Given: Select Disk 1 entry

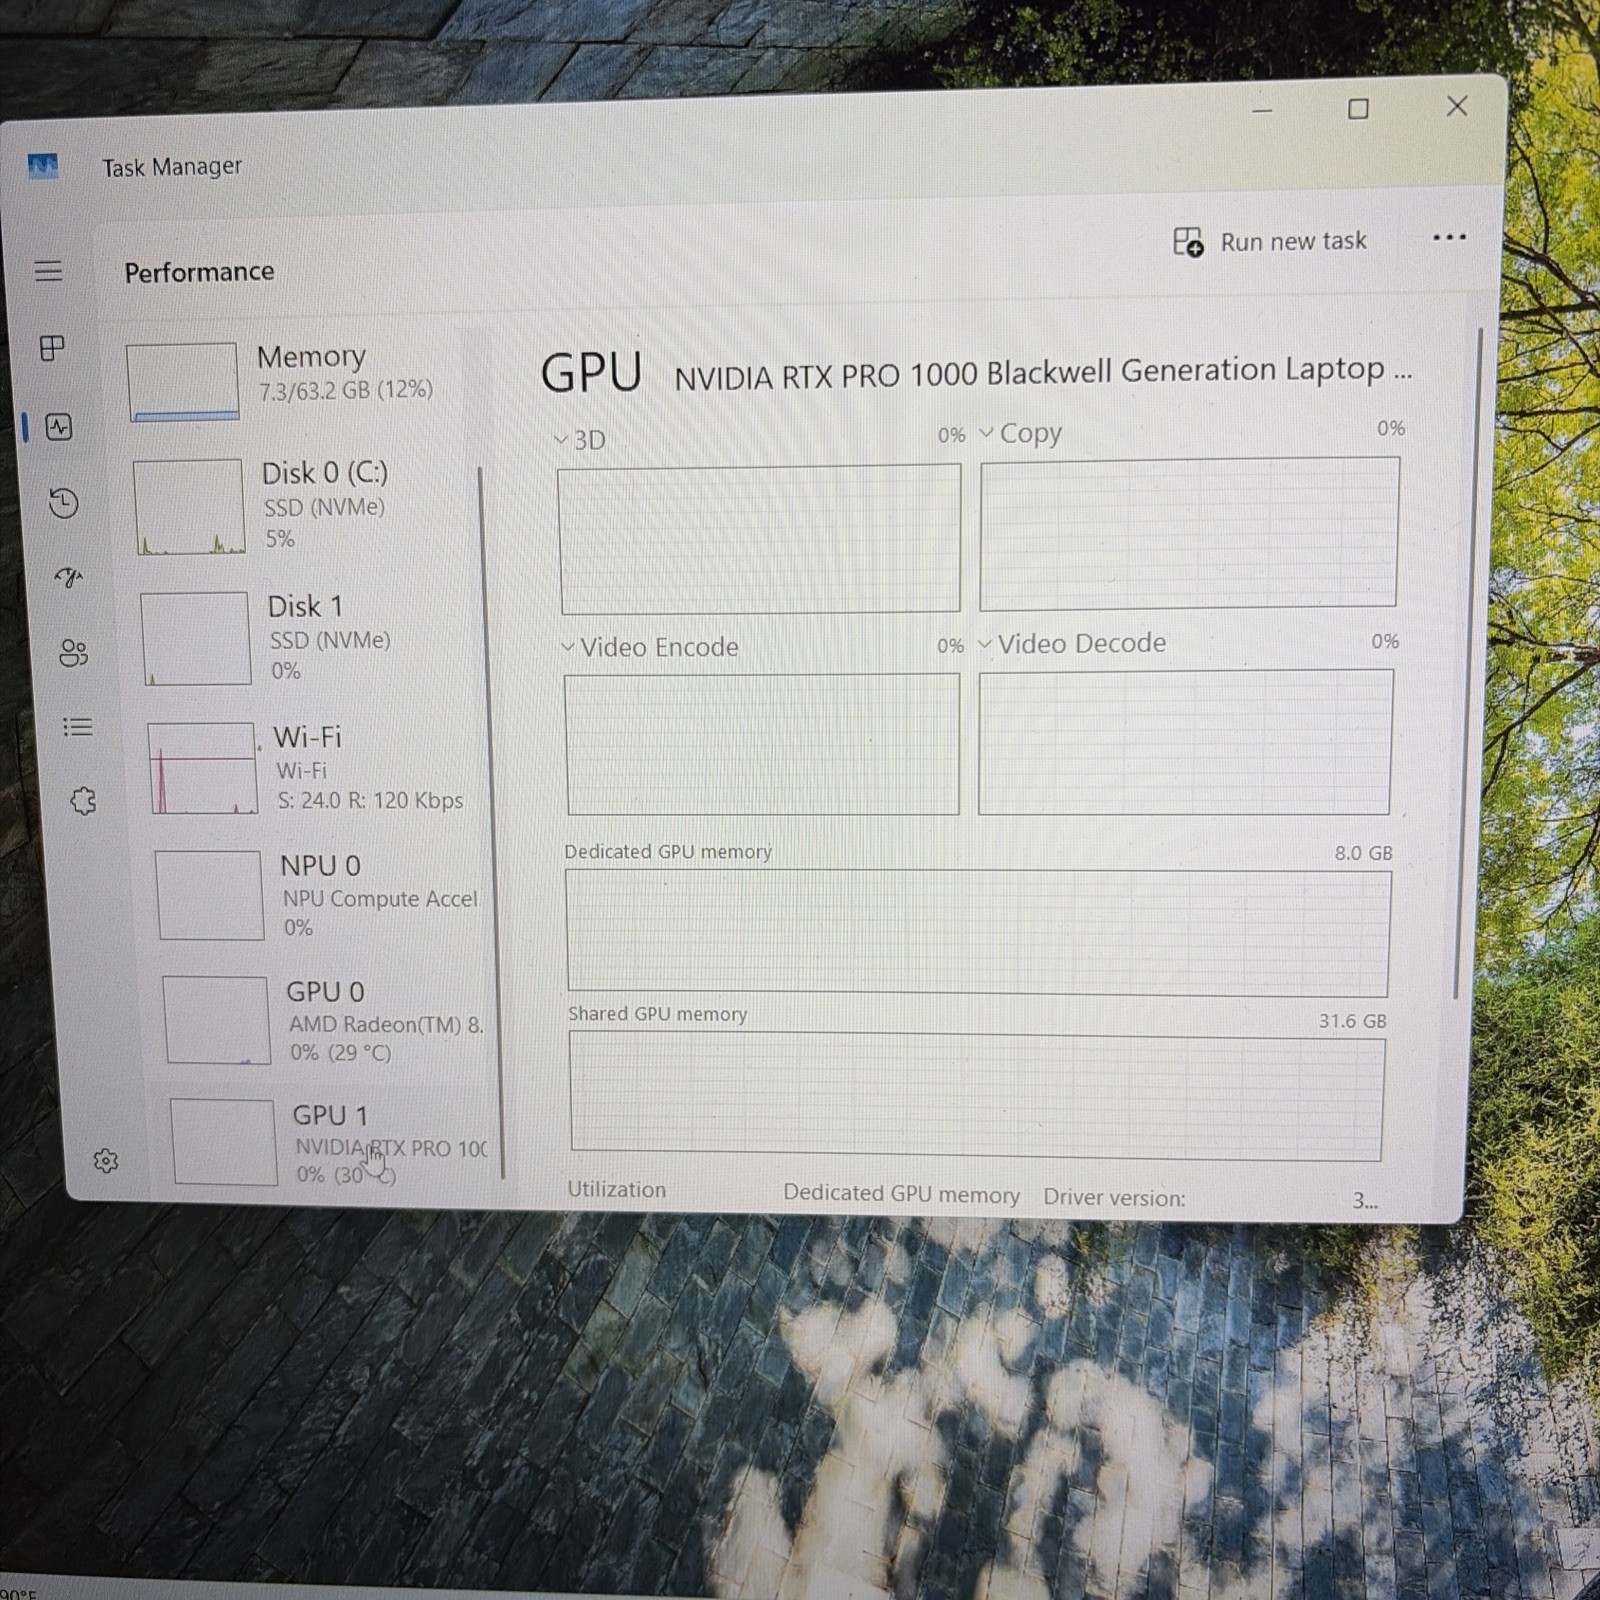Looking at the screenshot, I should point(312,638).
